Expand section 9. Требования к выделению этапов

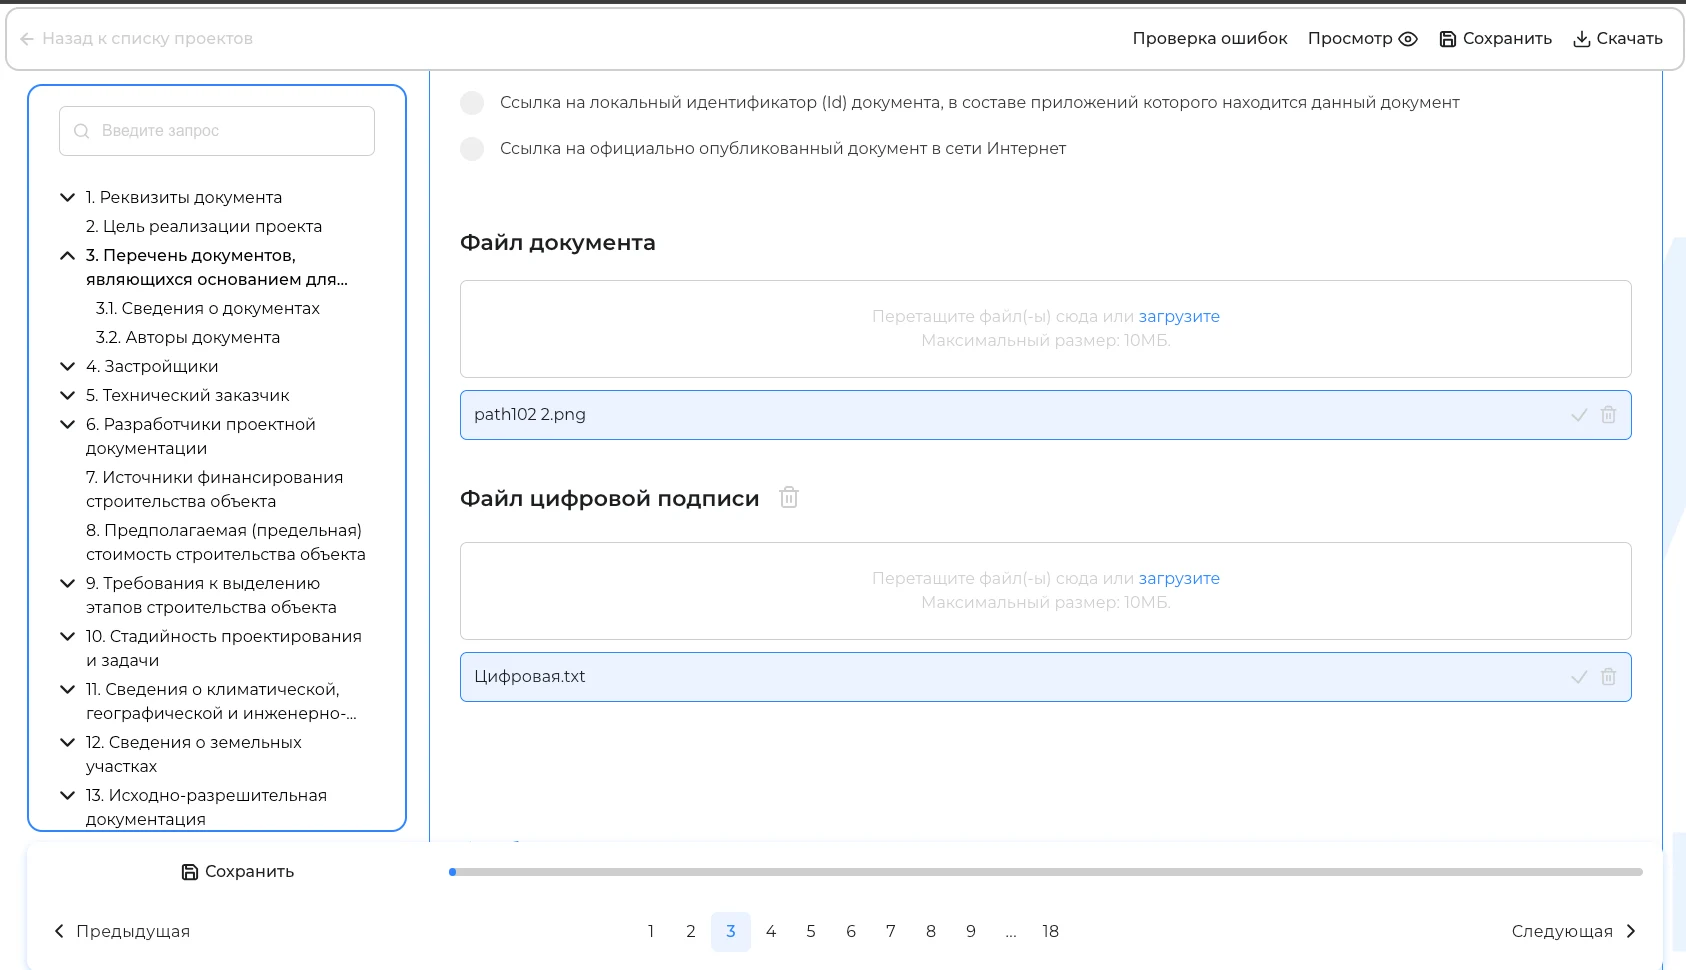click(67, 584)
